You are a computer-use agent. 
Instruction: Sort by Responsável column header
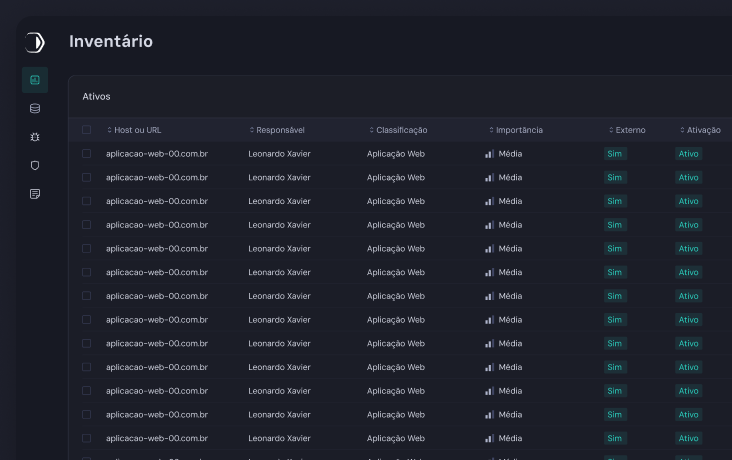click(280, 130)
